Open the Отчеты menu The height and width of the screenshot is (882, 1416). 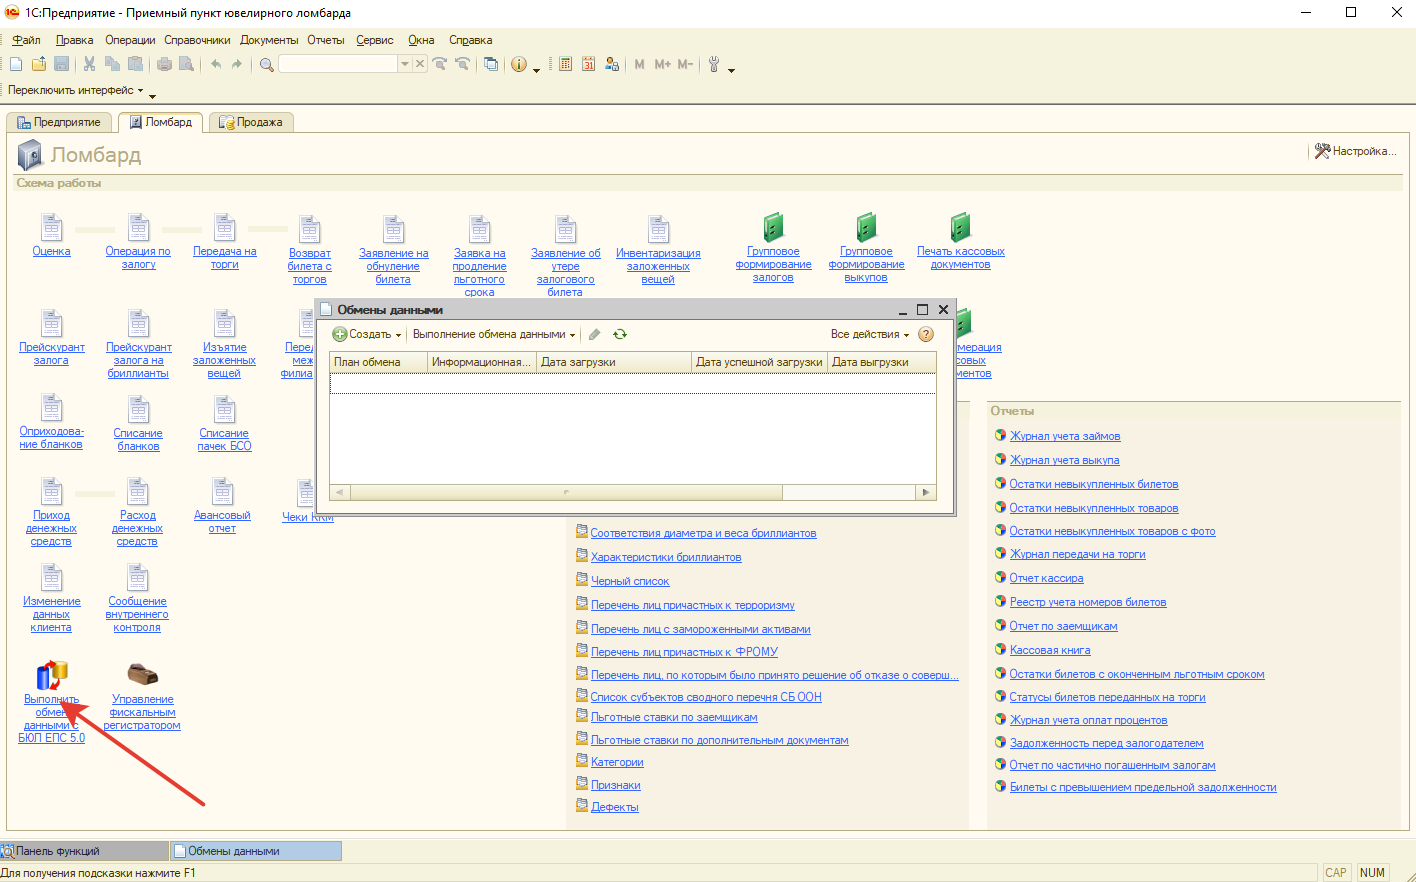326,40
